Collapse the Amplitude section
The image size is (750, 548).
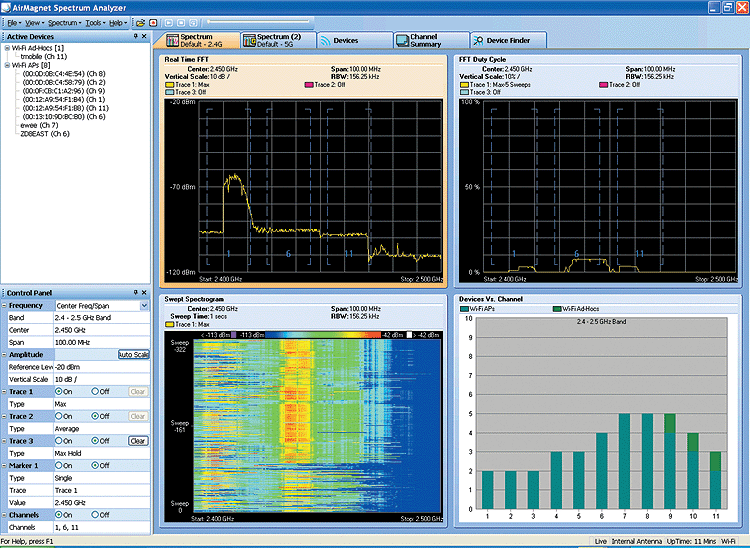click(4, 355)
